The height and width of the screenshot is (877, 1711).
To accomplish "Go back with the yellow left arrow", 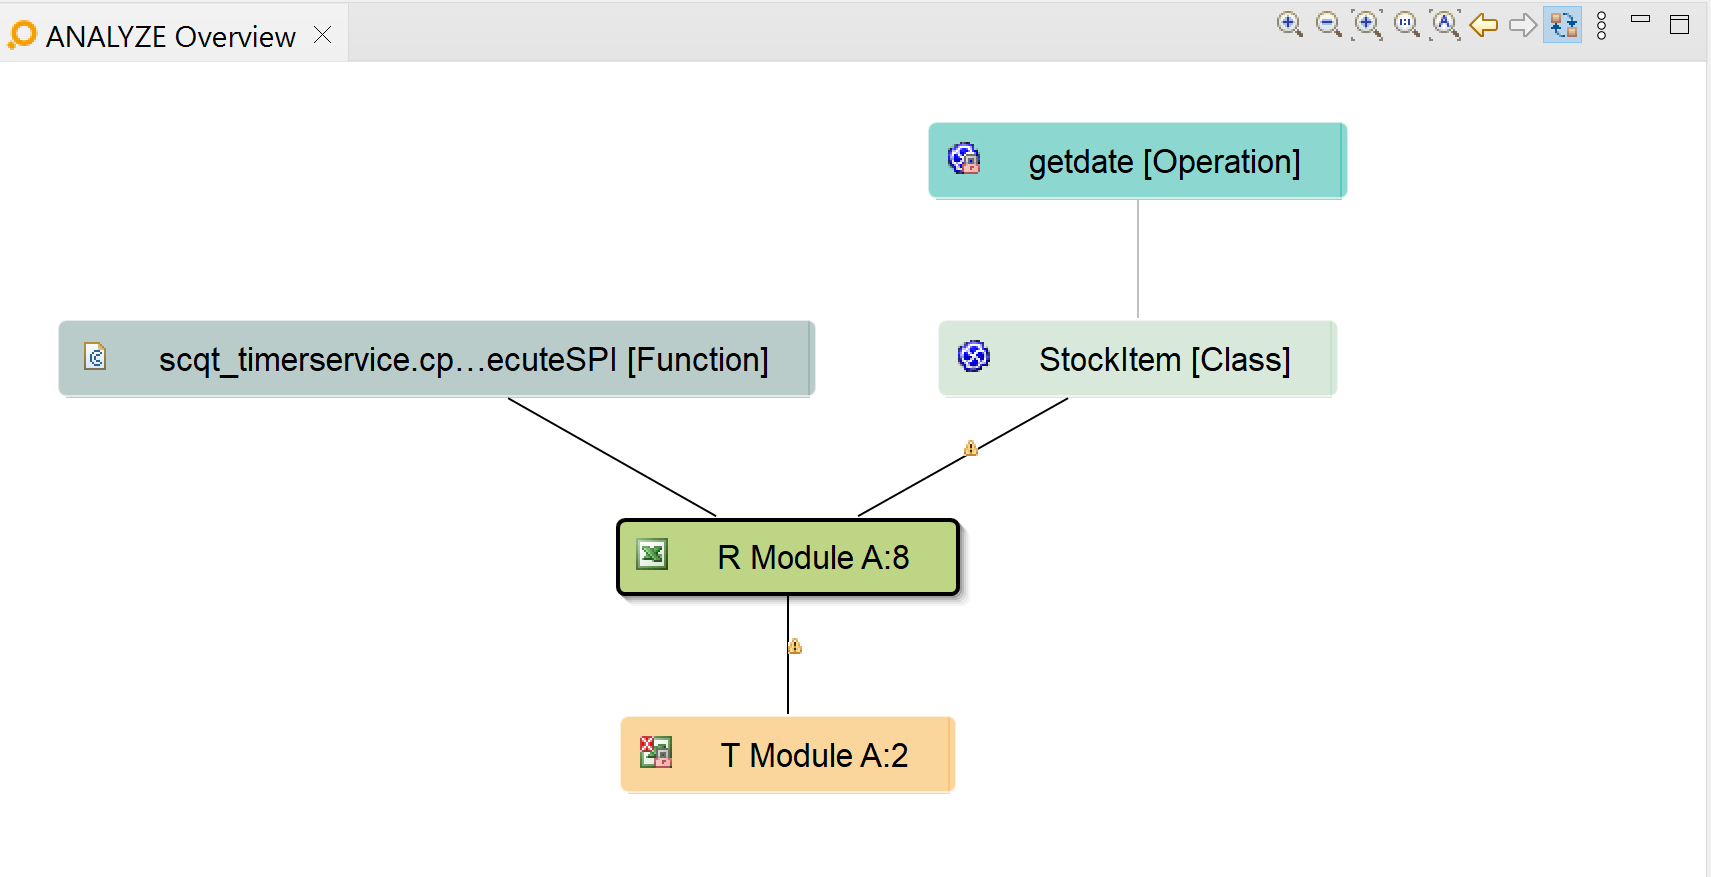I will click(1484, 25).
